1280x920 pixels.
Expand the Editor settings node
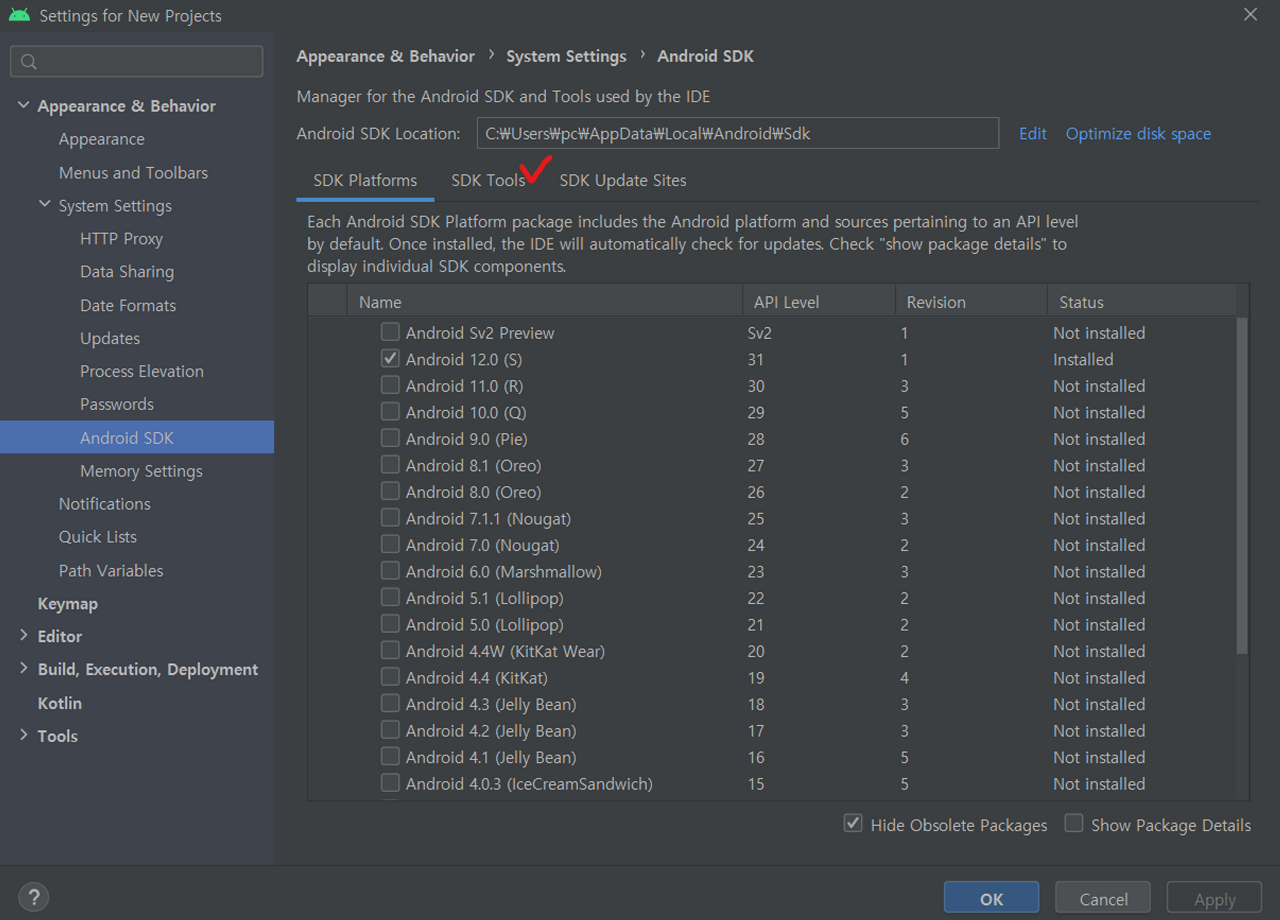pos(23,636)
